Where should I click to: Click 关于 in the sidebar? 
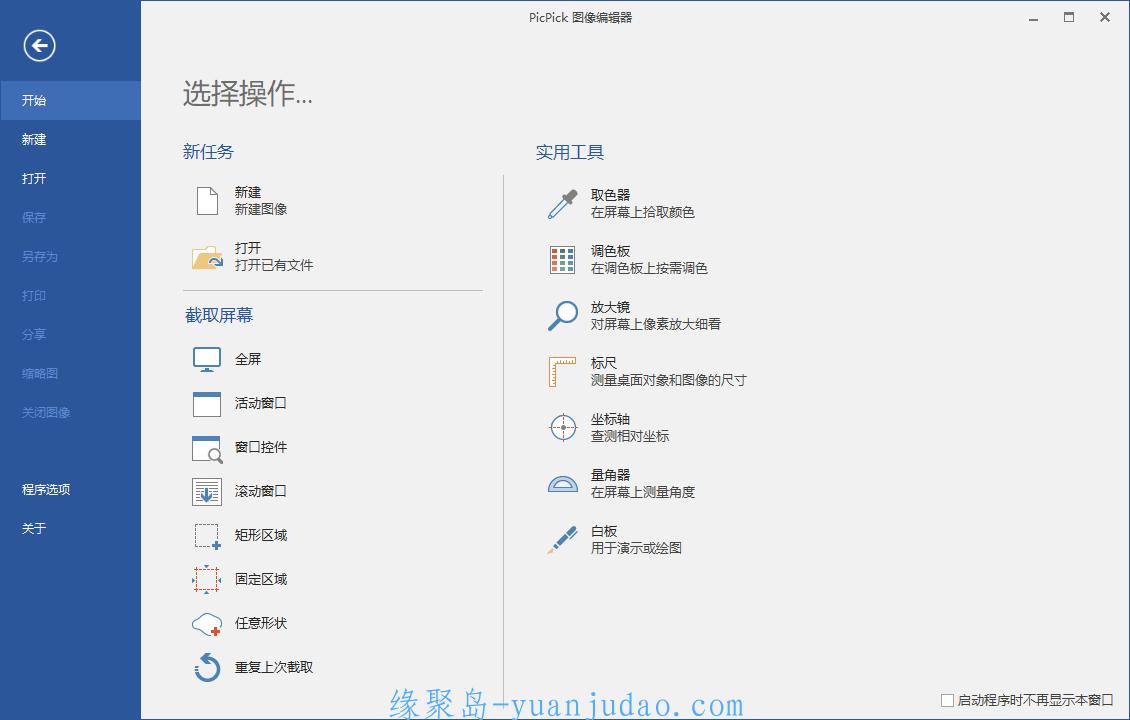[35, 529]
